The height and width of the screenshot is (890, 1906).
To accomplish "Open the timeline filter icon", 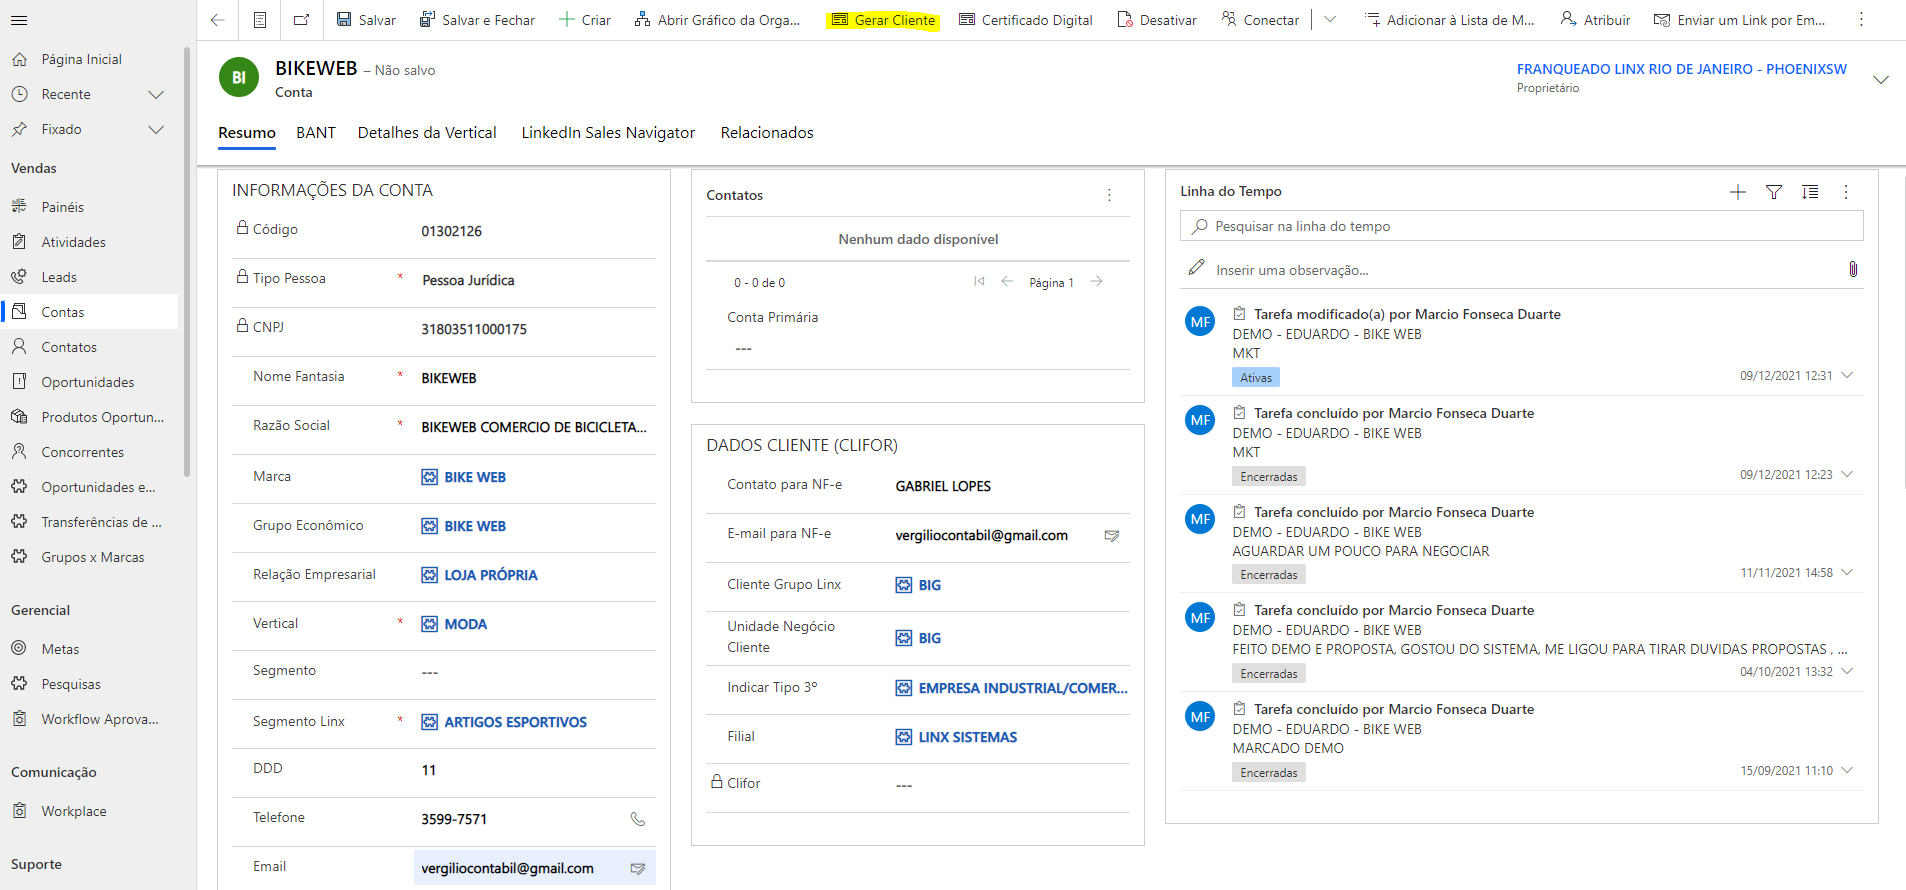I will (x=1774, y=192).
